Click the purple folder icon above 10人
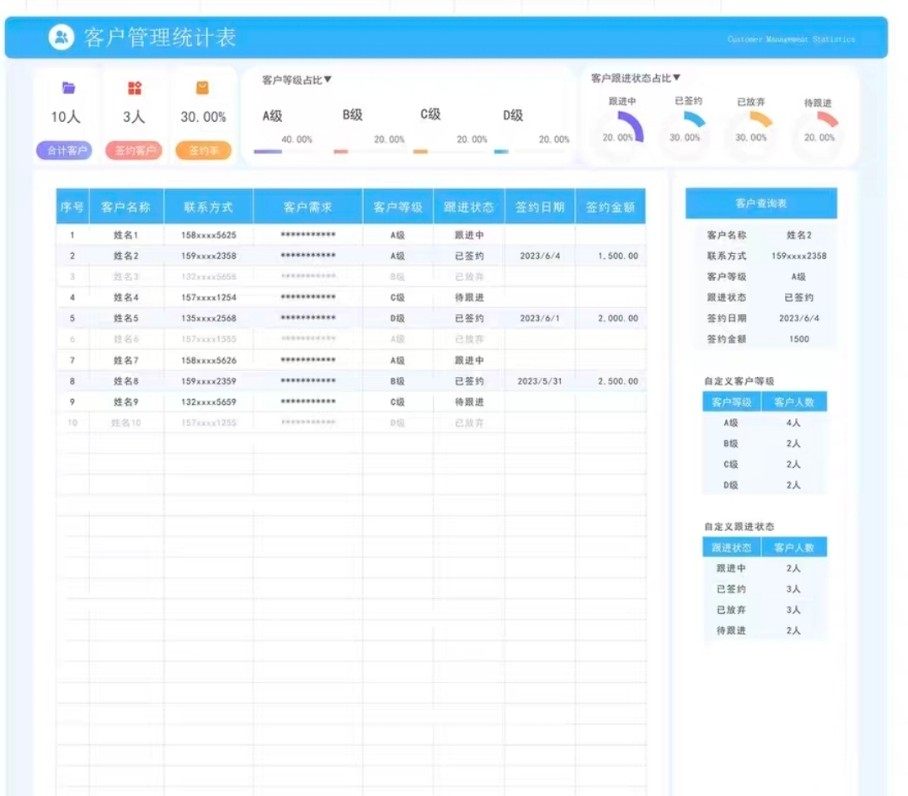The height and width of the screenshot is (796, 908). pos(68,88)
